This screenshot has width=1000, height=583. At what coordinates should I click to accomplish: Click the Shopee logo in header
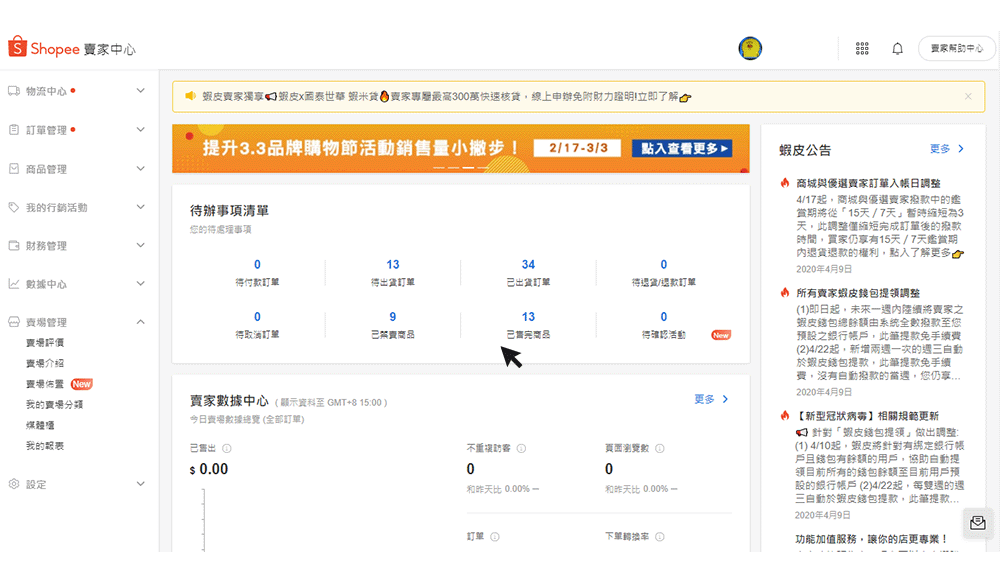click(x=72, y=48)
